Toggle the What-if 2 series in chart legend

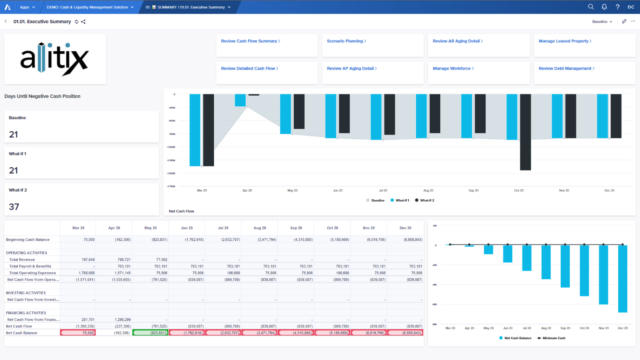click(425, 200)
